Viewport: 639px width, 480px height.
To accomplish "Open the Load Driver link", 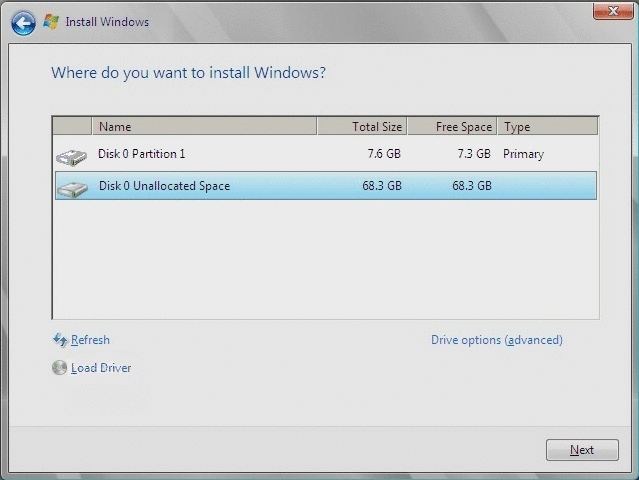I will [x=101, y=368].
